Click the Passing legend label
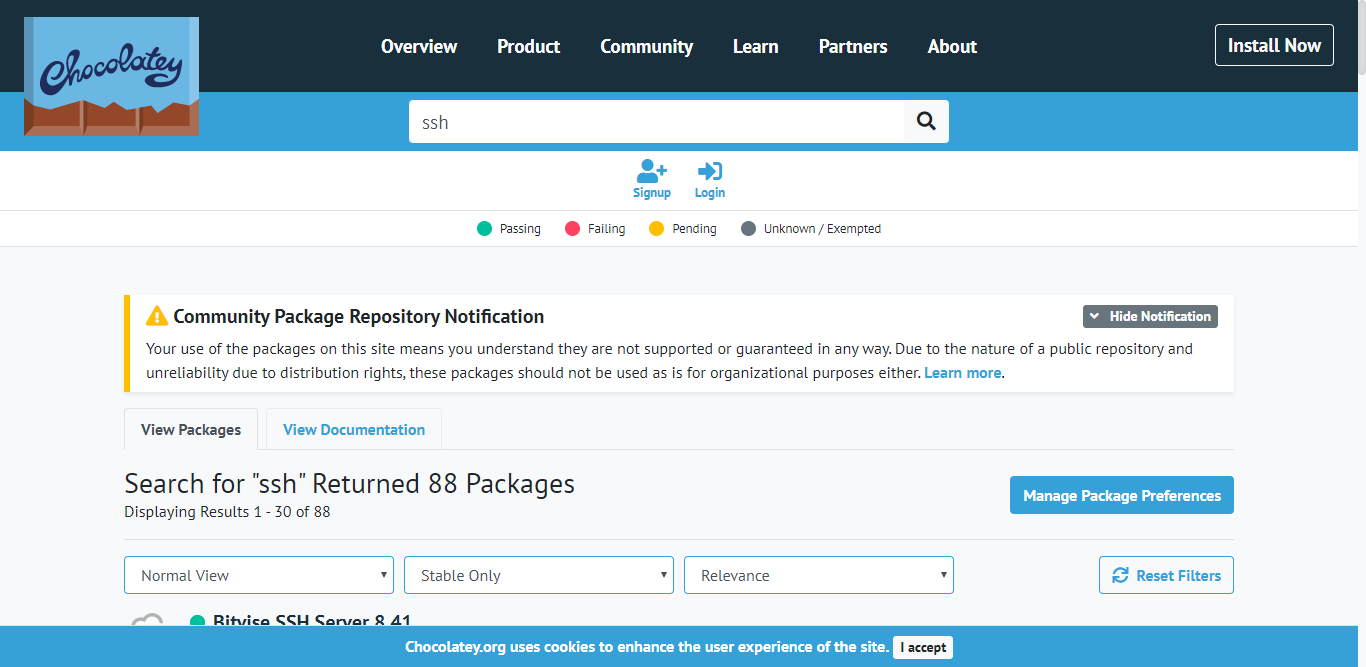 (520, 229)
